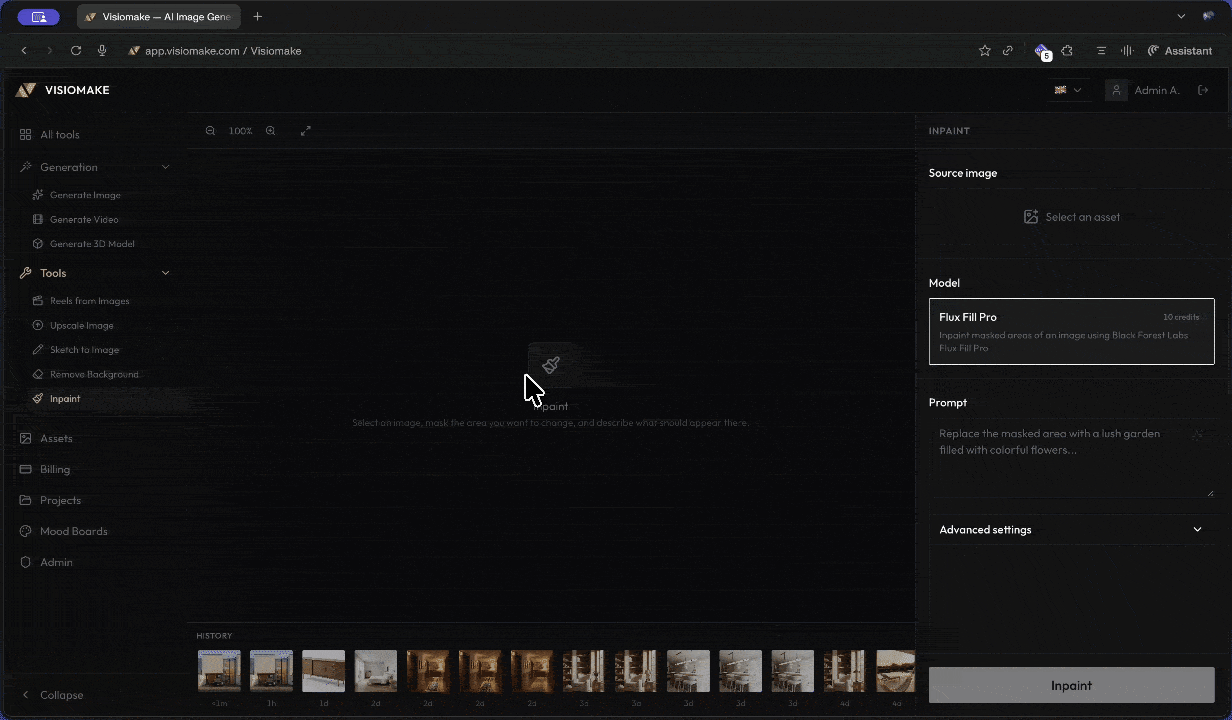This screenshot has width=1232, height=720.
Task: Click the Select an asset area
Action: (x=1071, y=216)
